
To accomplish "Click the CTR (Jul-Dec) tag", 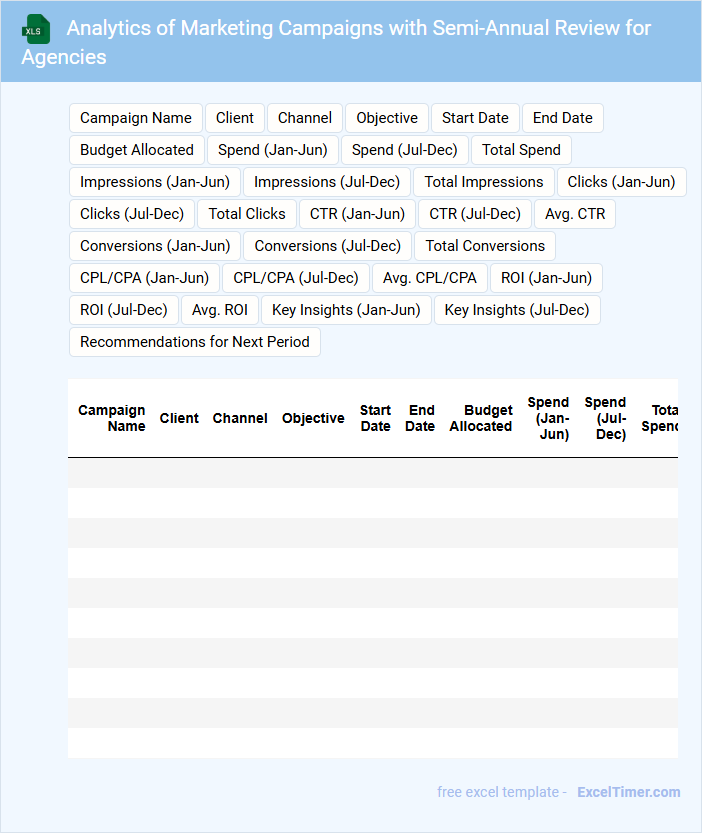I will point(475,214).
